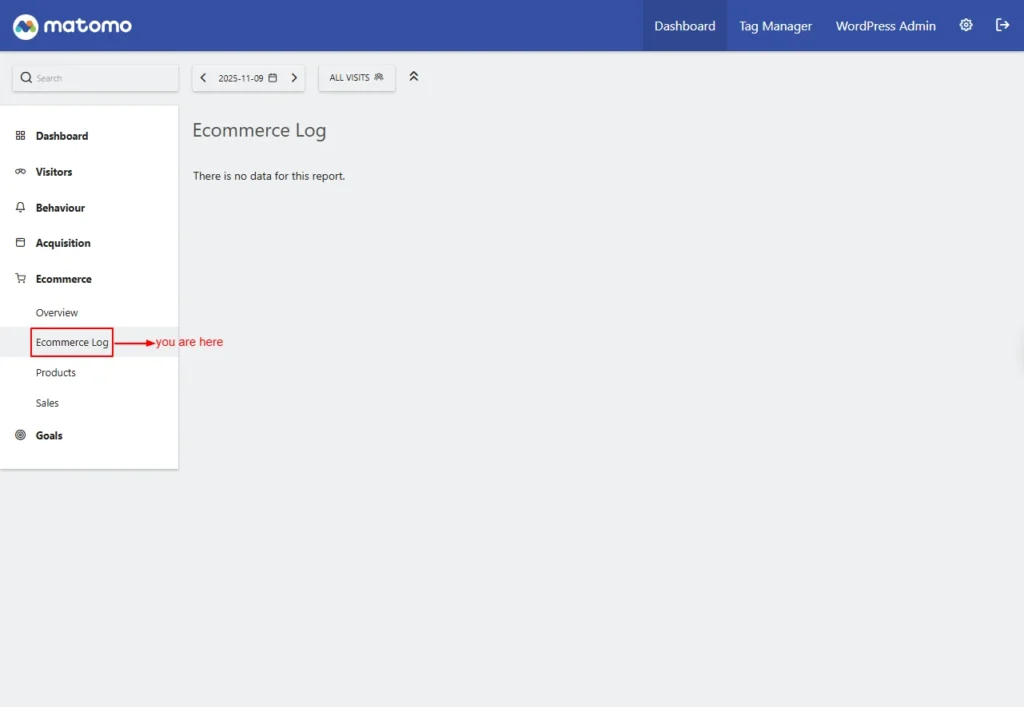This screenshot has height=707, width=1024.
Task: Click the Ecommerce shopping cart icon
Action: tap(21, 279)
